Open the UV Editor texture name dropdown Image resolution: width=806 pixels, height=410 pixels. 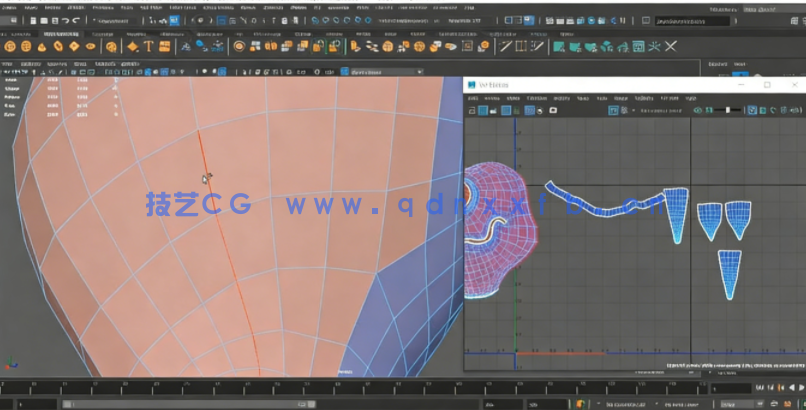tap(660, 110)
